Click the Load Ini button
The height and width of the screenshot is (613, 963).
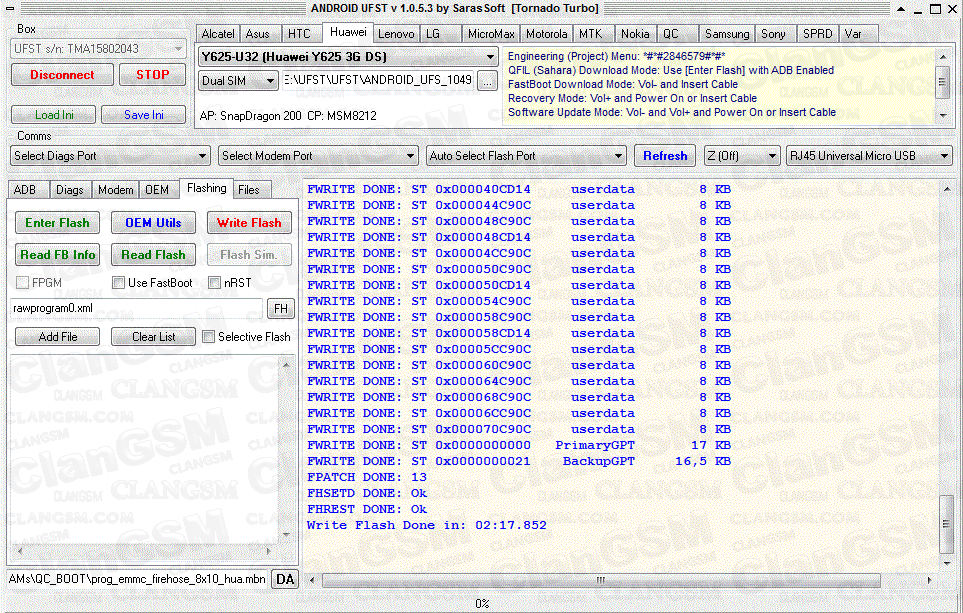(x=54, y=115)
